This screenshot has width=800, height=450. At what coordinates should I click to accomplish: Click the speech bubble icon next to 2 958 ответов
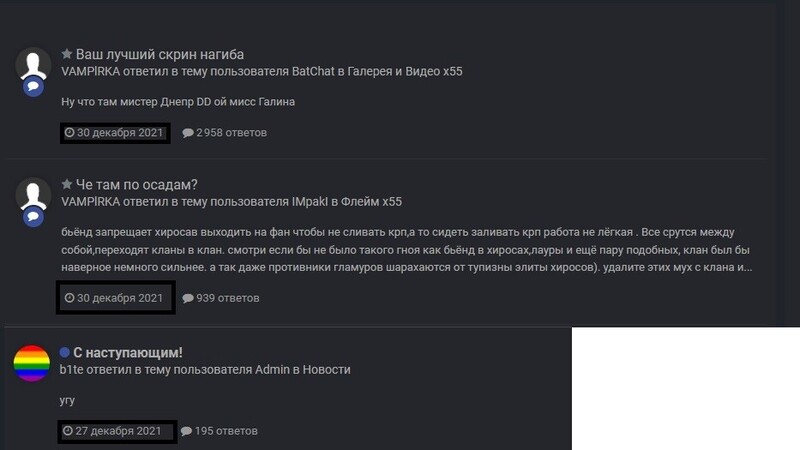(188, 133)
